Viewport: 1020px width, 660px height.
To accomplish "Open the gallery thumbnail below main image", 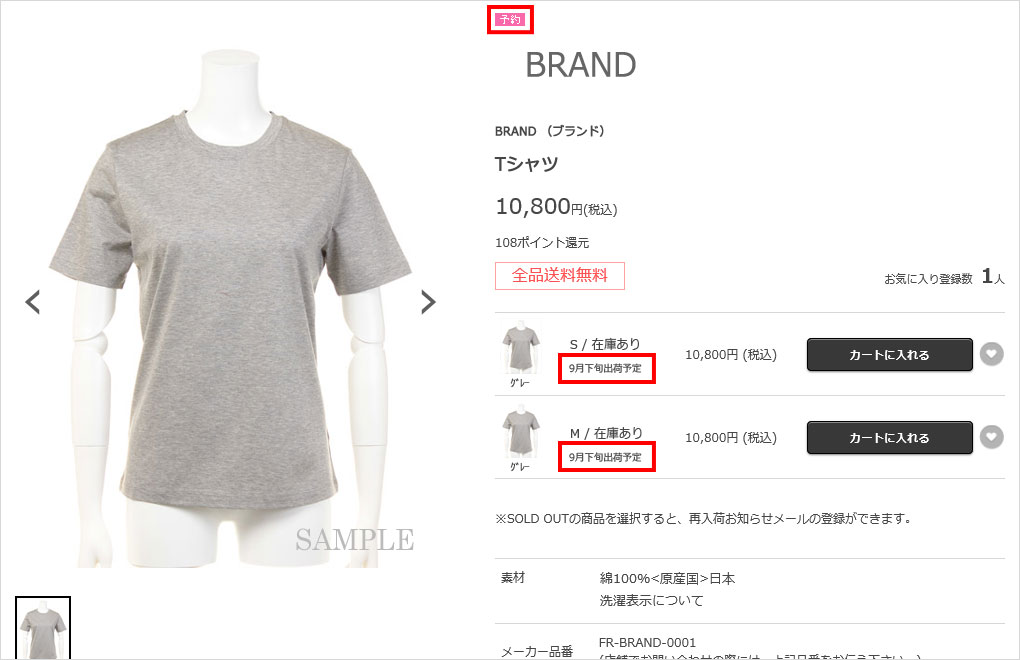I will pos(43,628).
